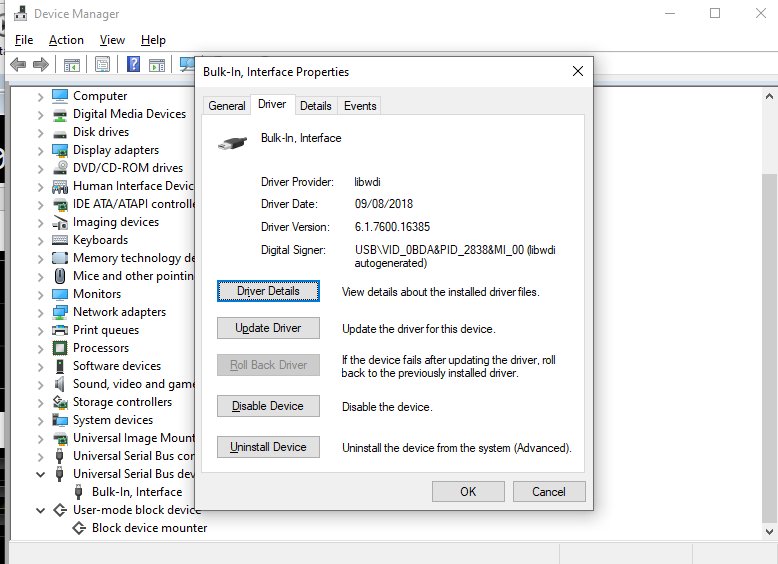Open the Action menu
The width and height of the screenshot is (778, 564).
click(66, 40)
